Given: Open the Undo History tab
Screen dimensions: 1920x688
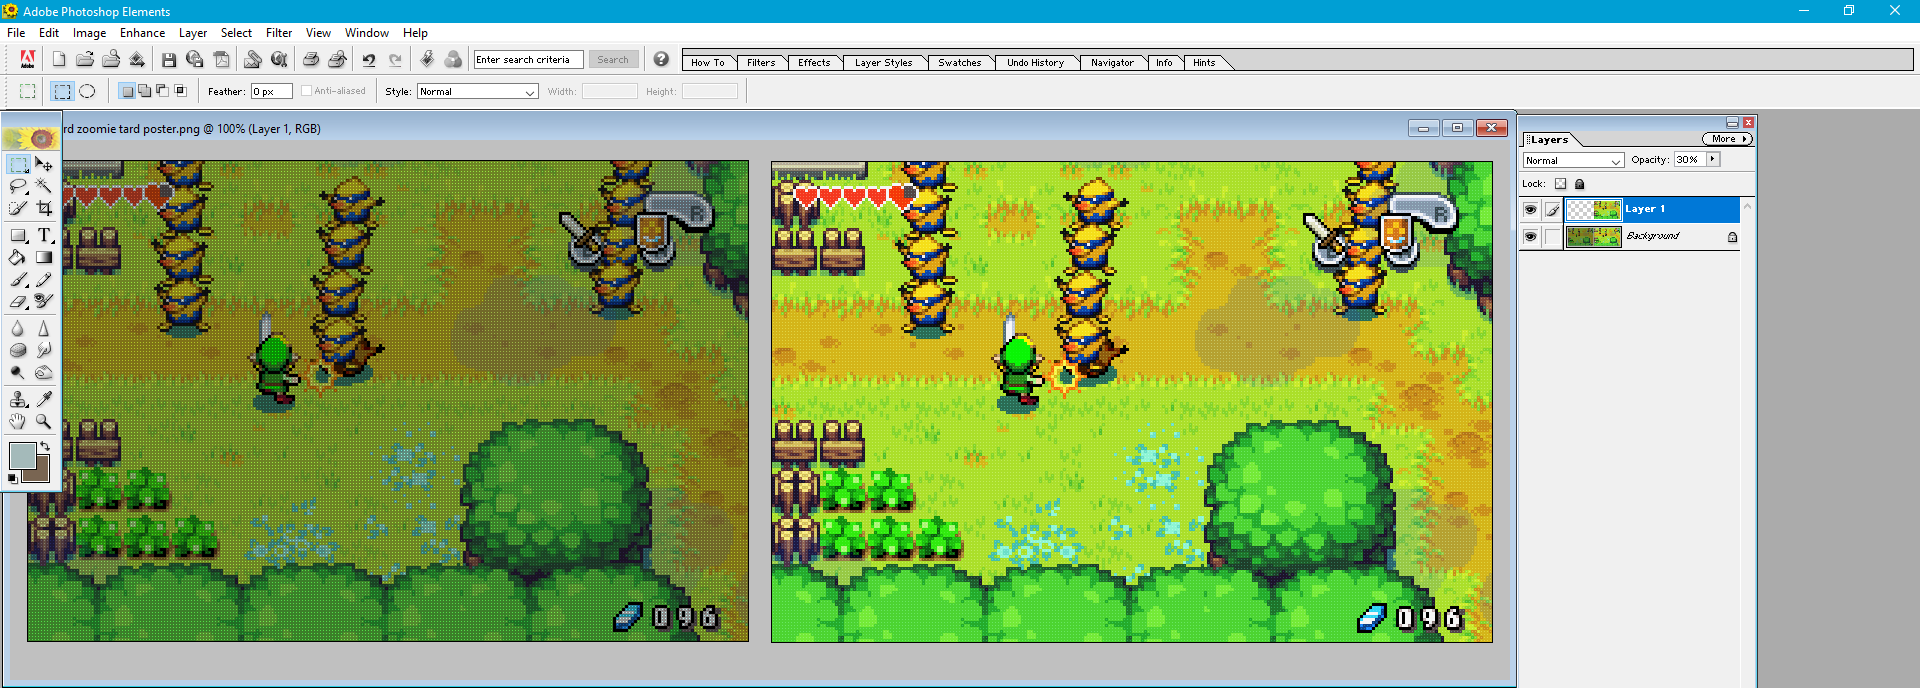Looking at the screenshot, I should point(1035,62).
